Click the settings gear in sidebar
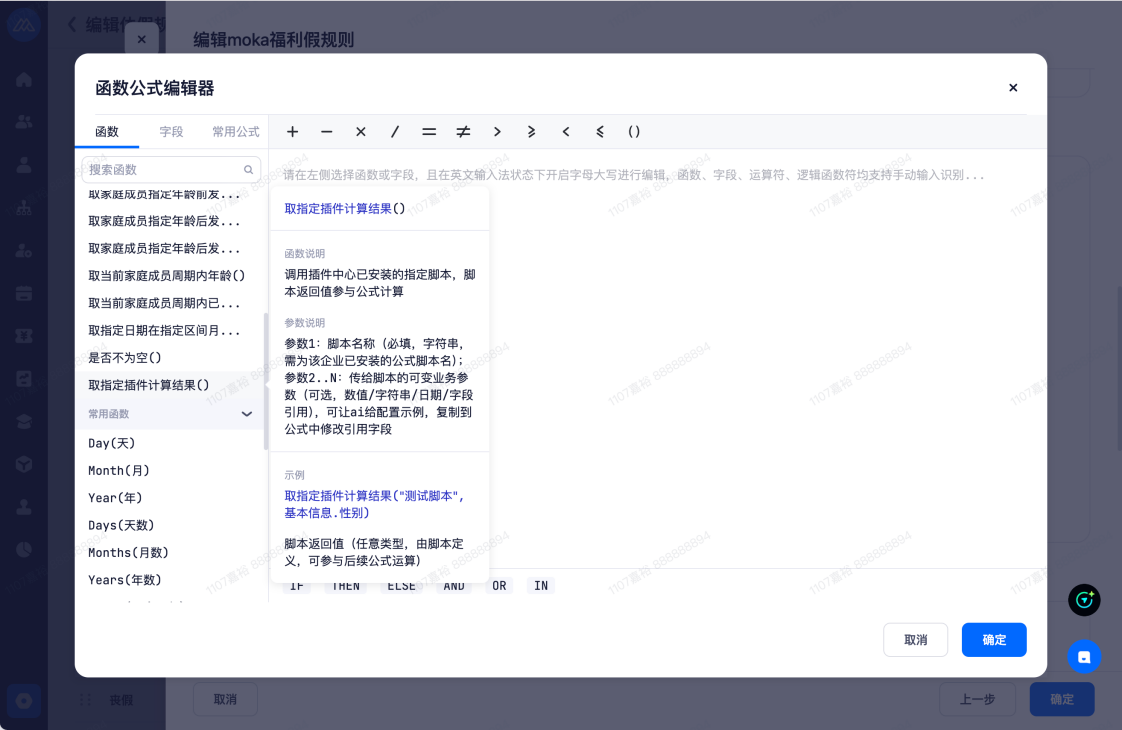The height and width of the screenshot is (730, 1122). tap(24, 701)
